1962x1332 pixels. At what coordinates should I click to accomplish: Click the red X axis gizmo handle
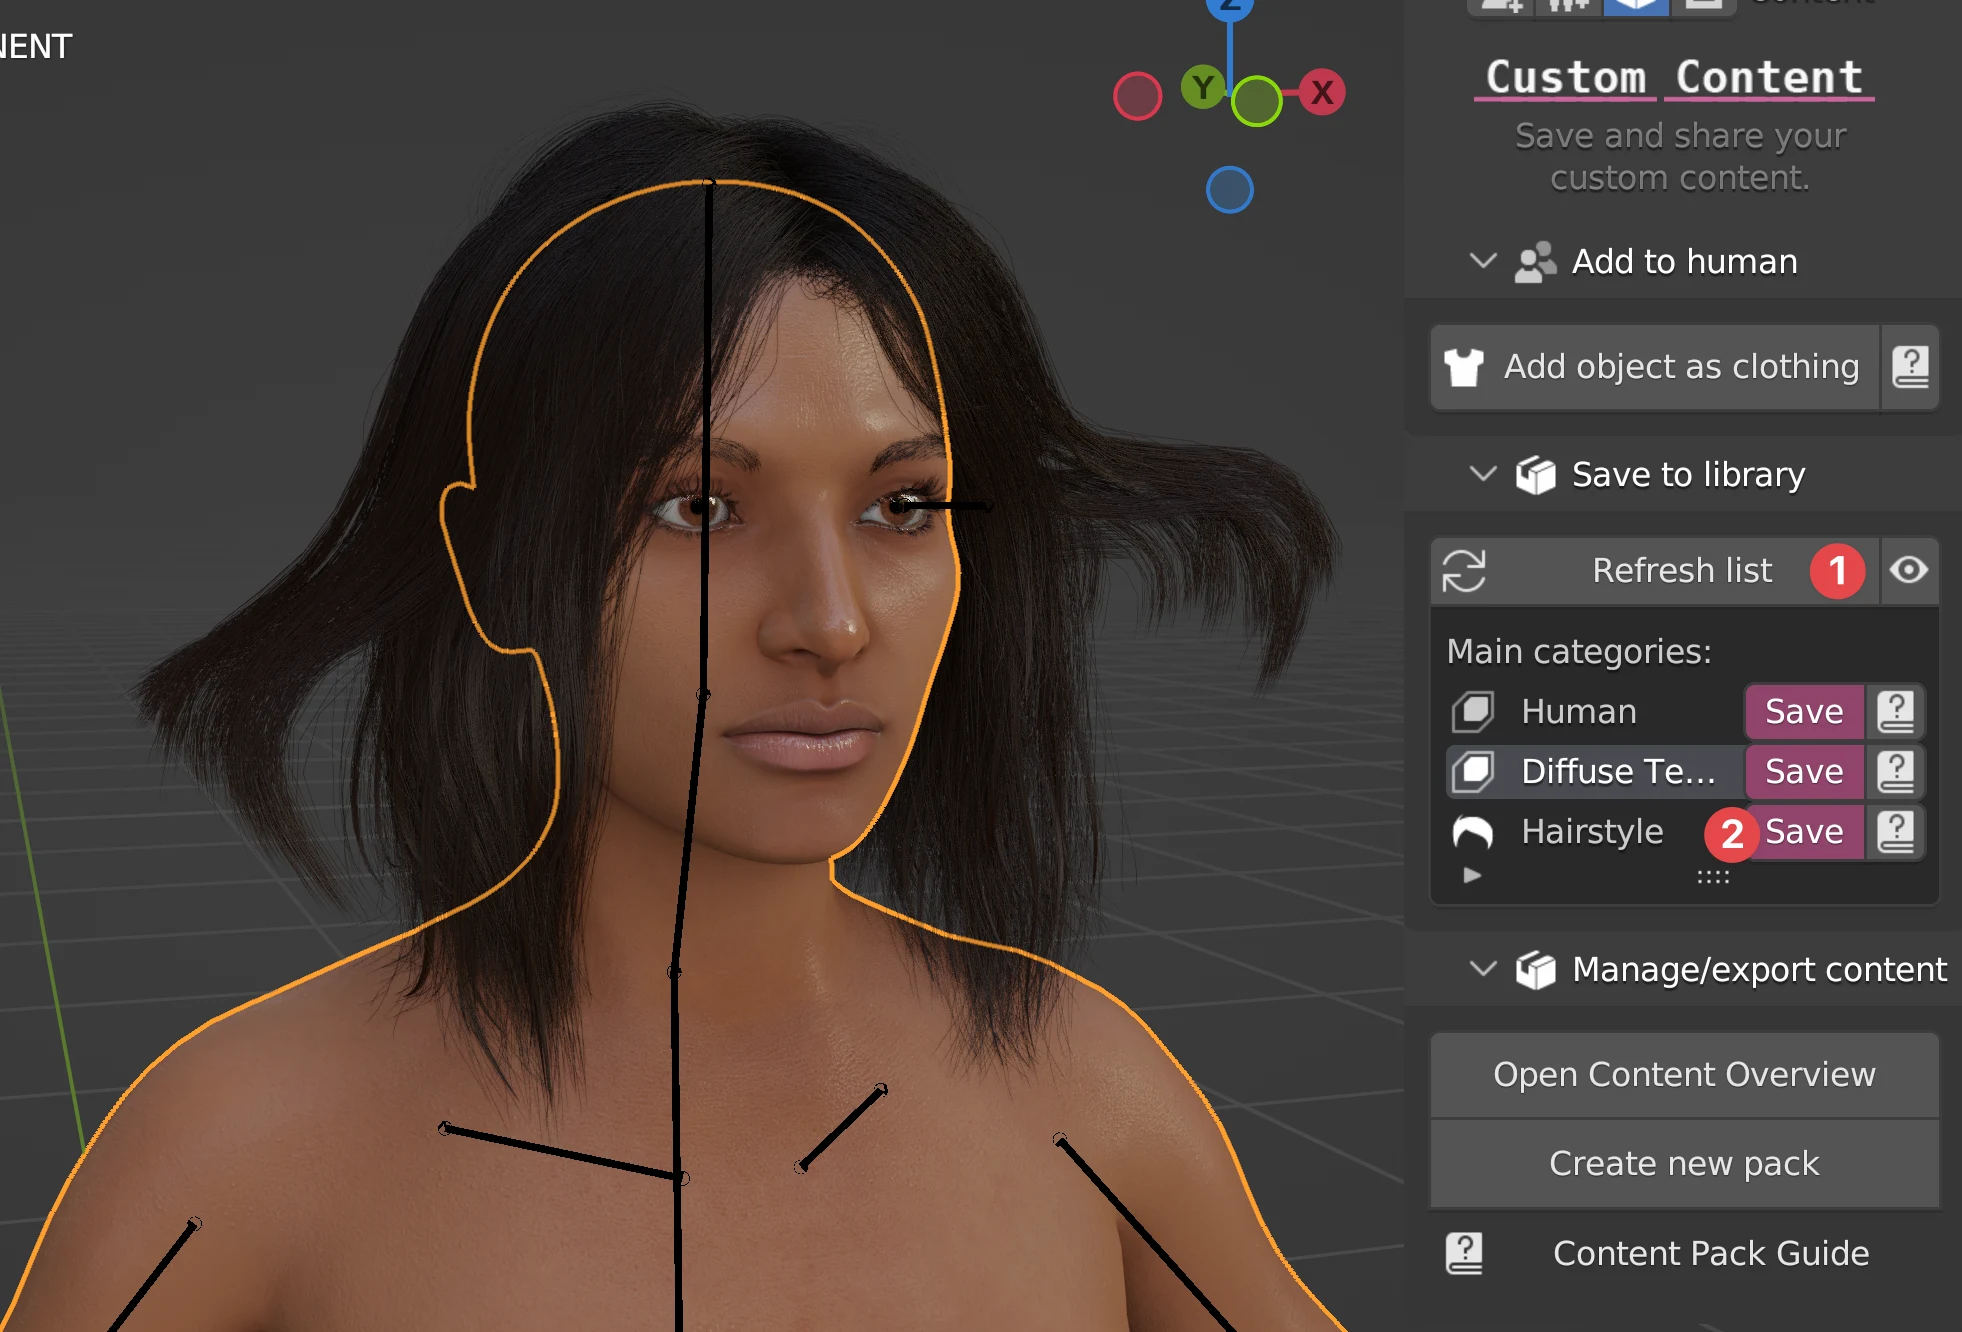tap(1322, 92)
